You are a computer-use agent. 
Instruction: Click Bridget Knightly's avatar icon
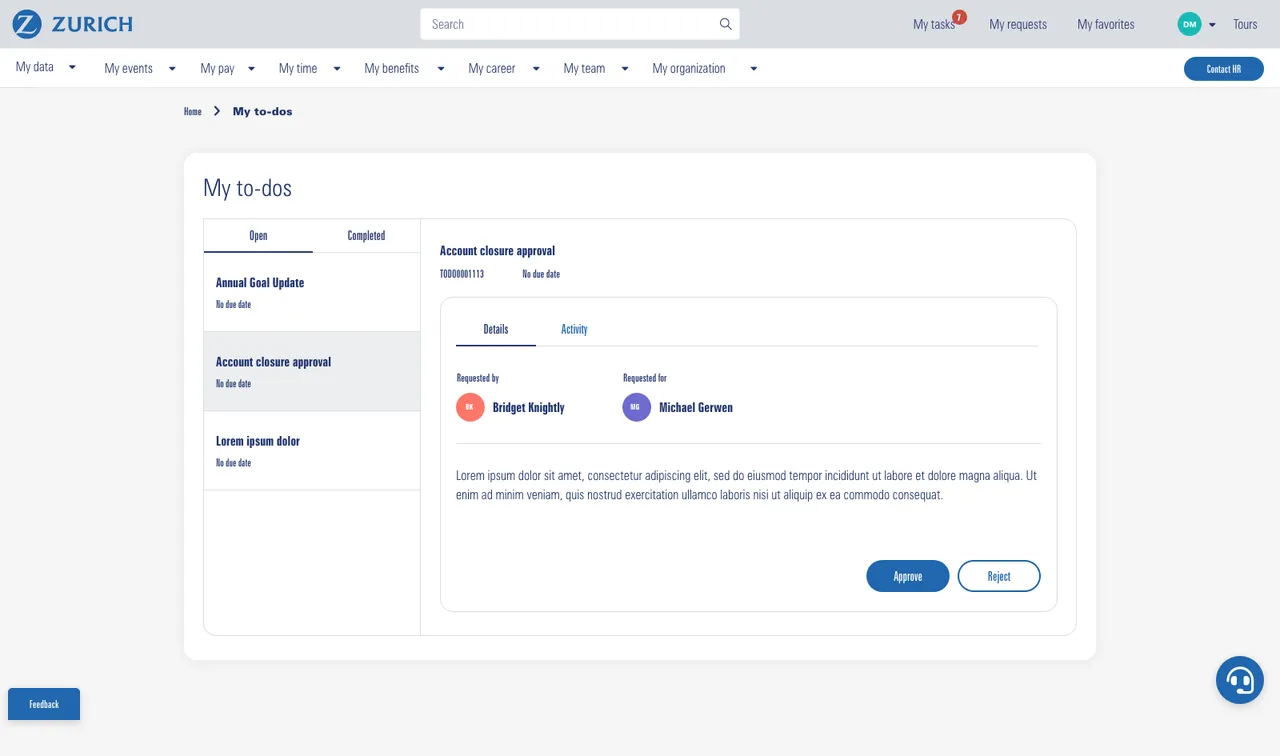pos(470,407)
